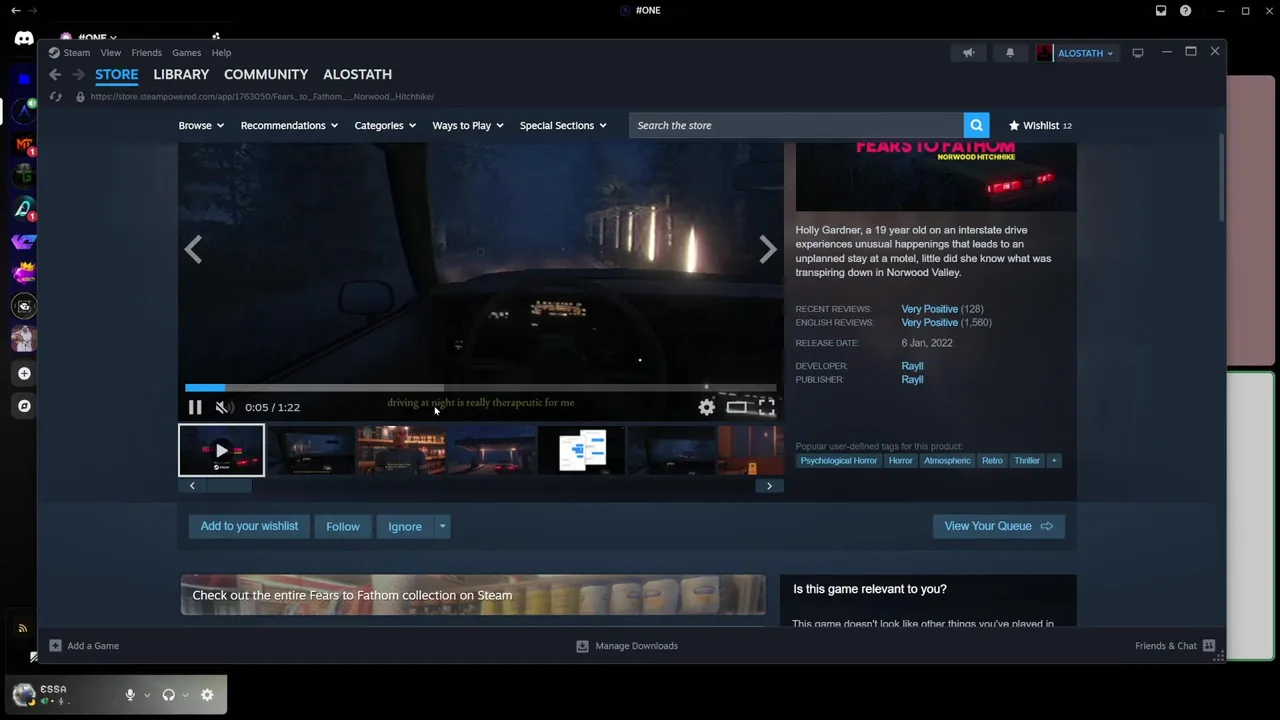Viewport: 1280px width, 720px height.
Task: Switch Steam to Big Picture mode icon
Action: click(1138, 53)
